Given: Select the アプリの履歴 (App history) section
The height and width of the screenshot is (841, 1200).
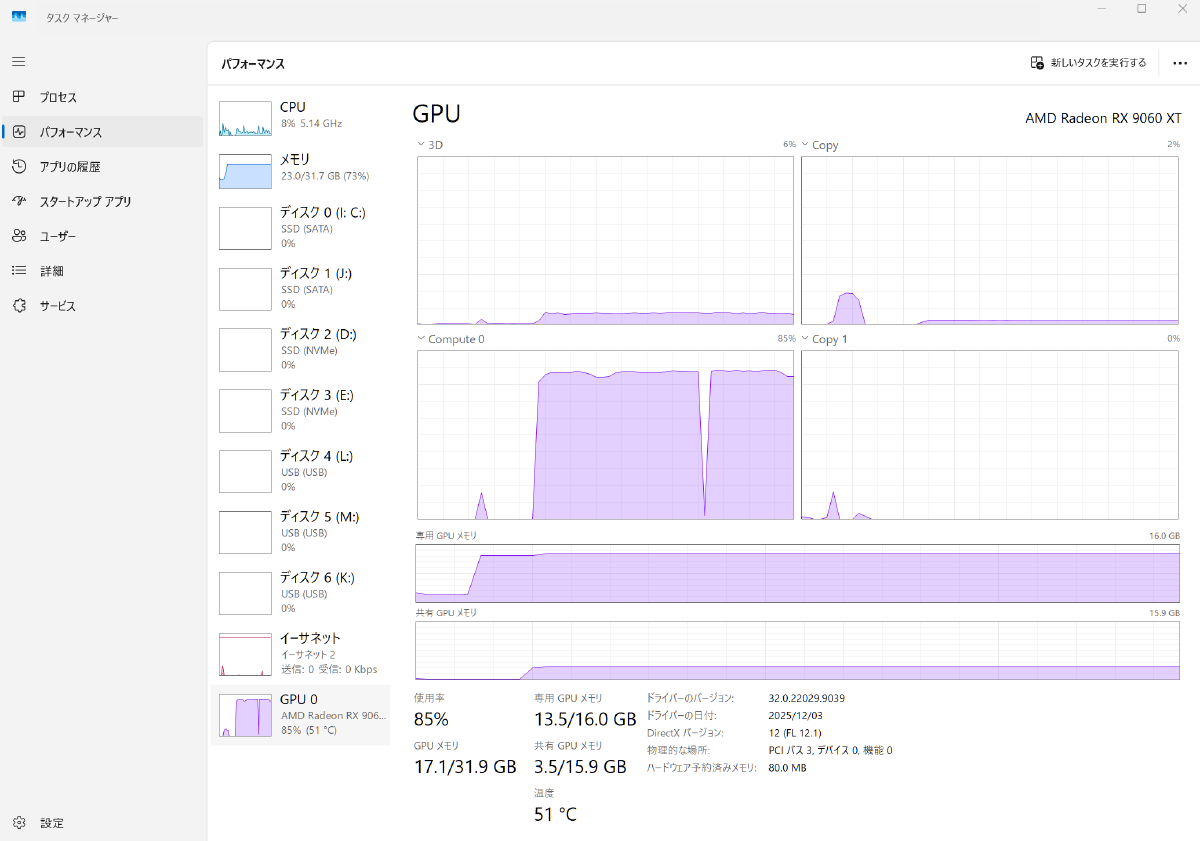Looking at the screenshot, I should (70, 166).
